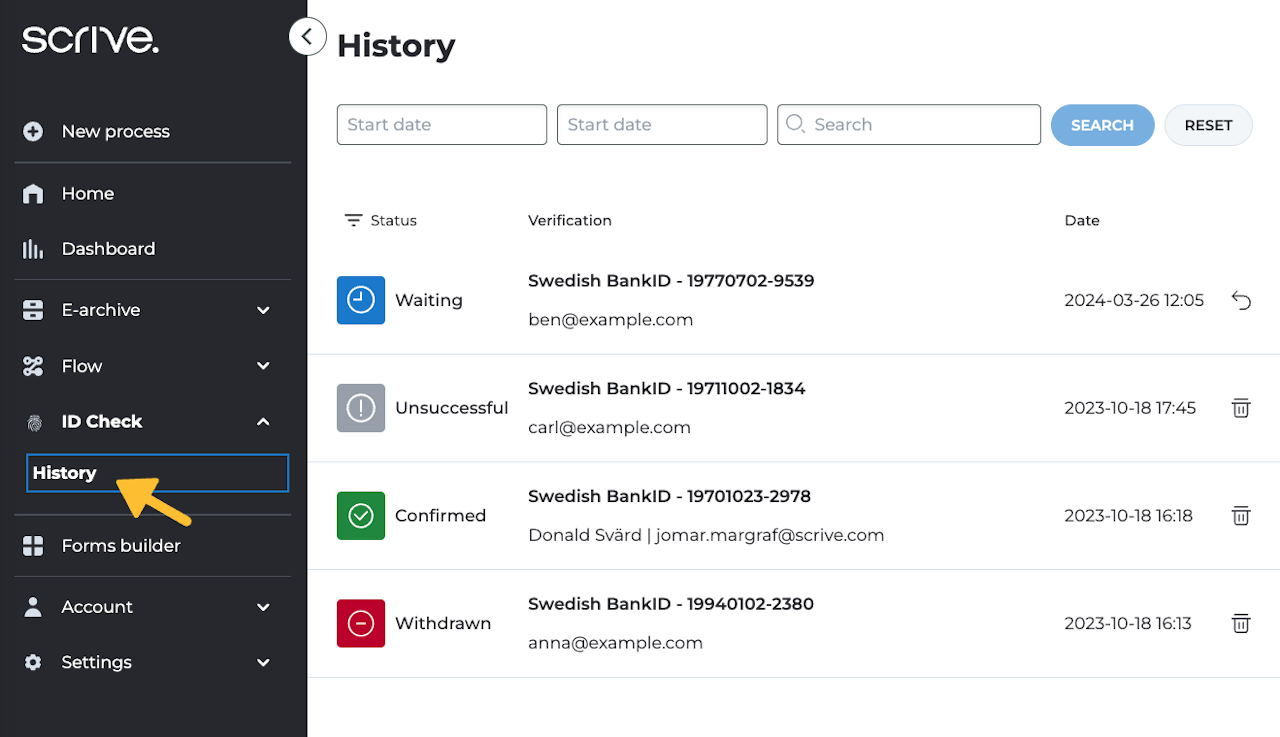
Task: Collapse the ID Check section
Action: [263, 422]
